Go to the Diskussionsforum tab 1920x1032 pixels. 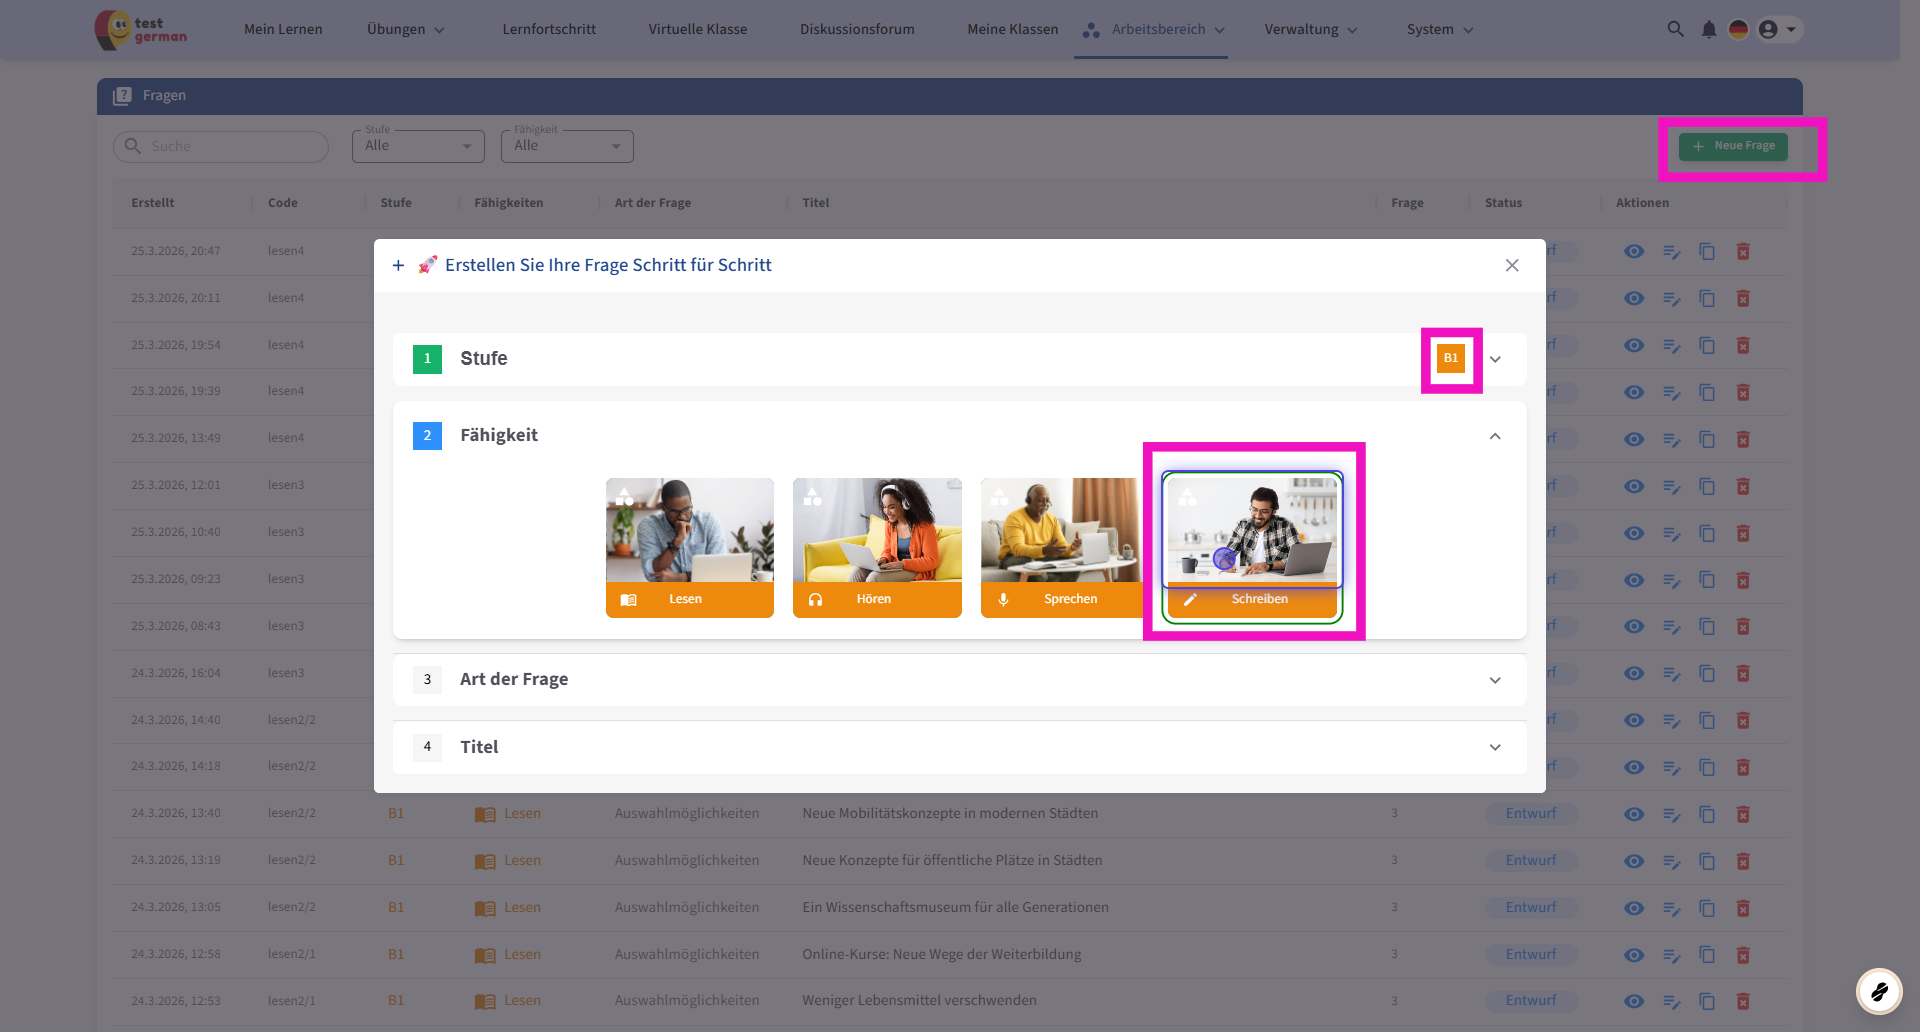pos(857,29)
